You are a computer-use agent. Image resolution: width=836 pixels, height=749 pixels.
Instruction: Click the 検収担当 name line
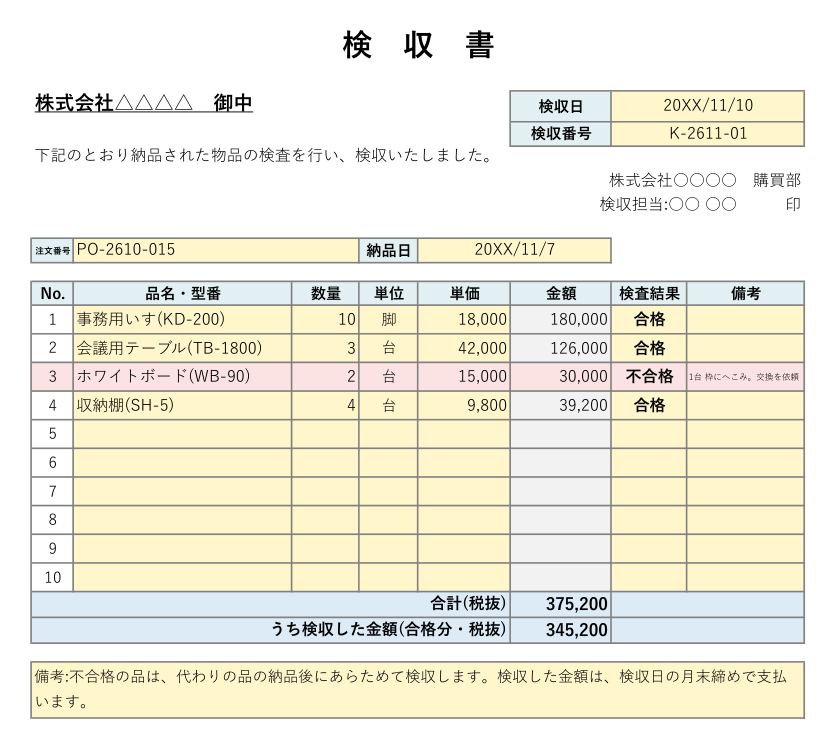pyautogui.click(x=668, y=204)
